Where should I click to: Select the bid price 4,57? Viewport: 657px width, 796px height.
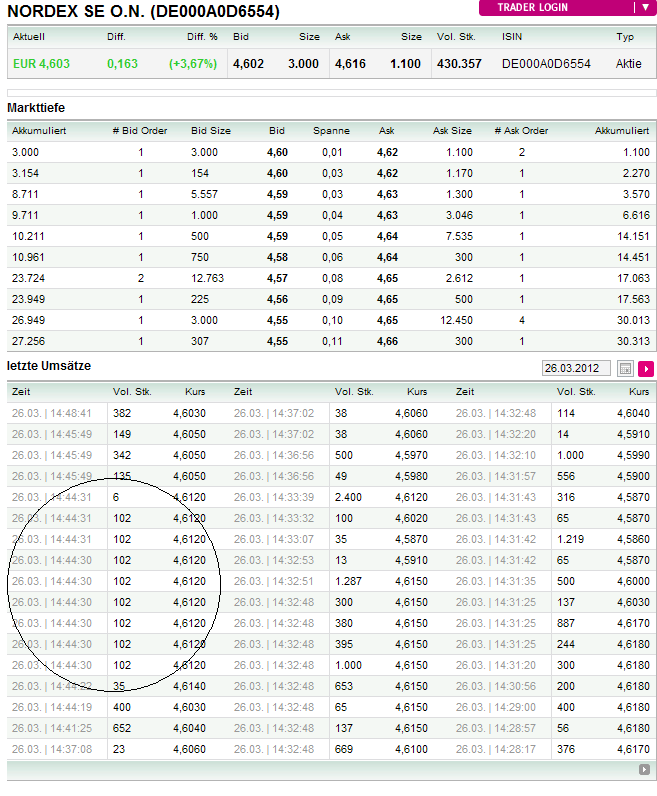[277, 279]
